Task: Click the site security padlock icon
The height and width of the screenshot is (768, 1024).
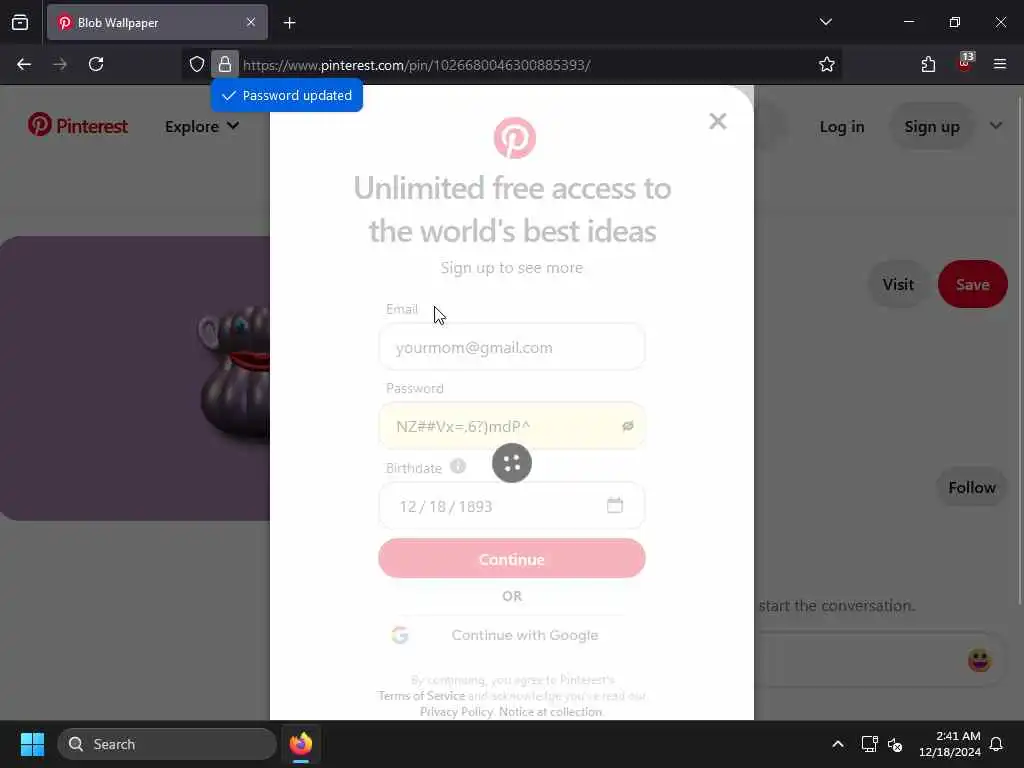Action: tap(225, 64)
